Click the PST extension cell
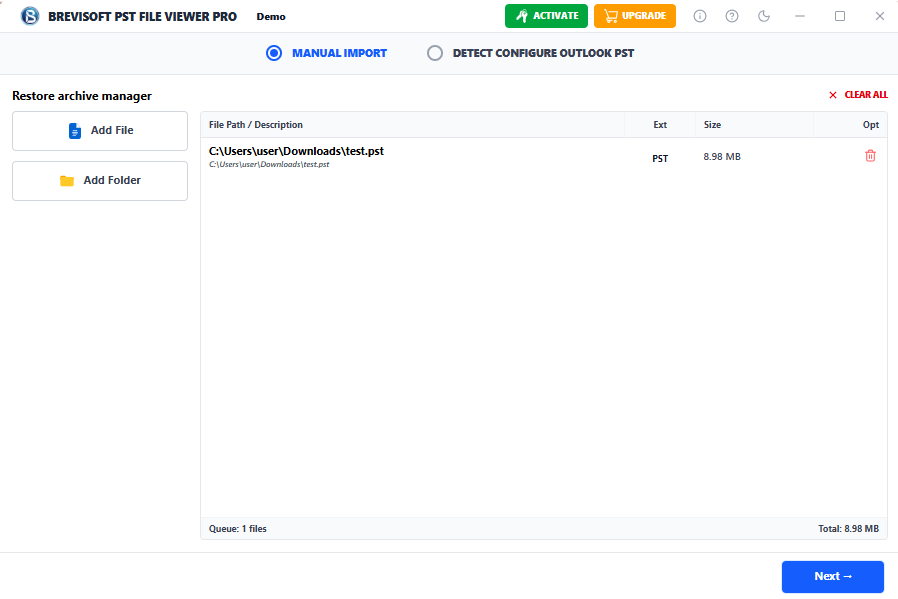Viewport: 898px width, 599px height. pos(660,159)
